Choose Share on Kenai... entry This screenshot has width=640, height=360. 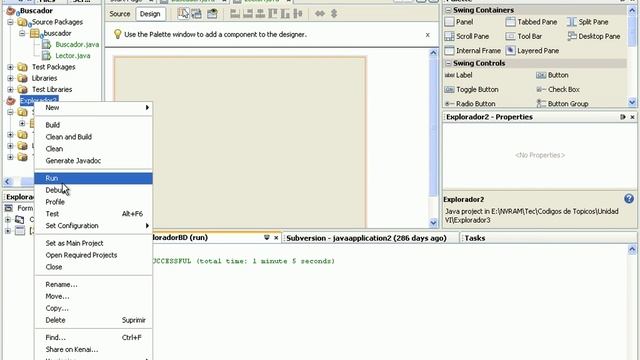coord(93,349)
